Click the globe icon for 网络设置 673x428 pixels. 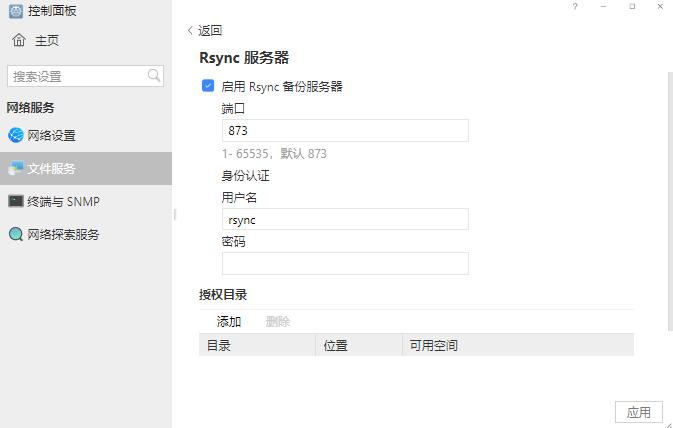point(16,135)
